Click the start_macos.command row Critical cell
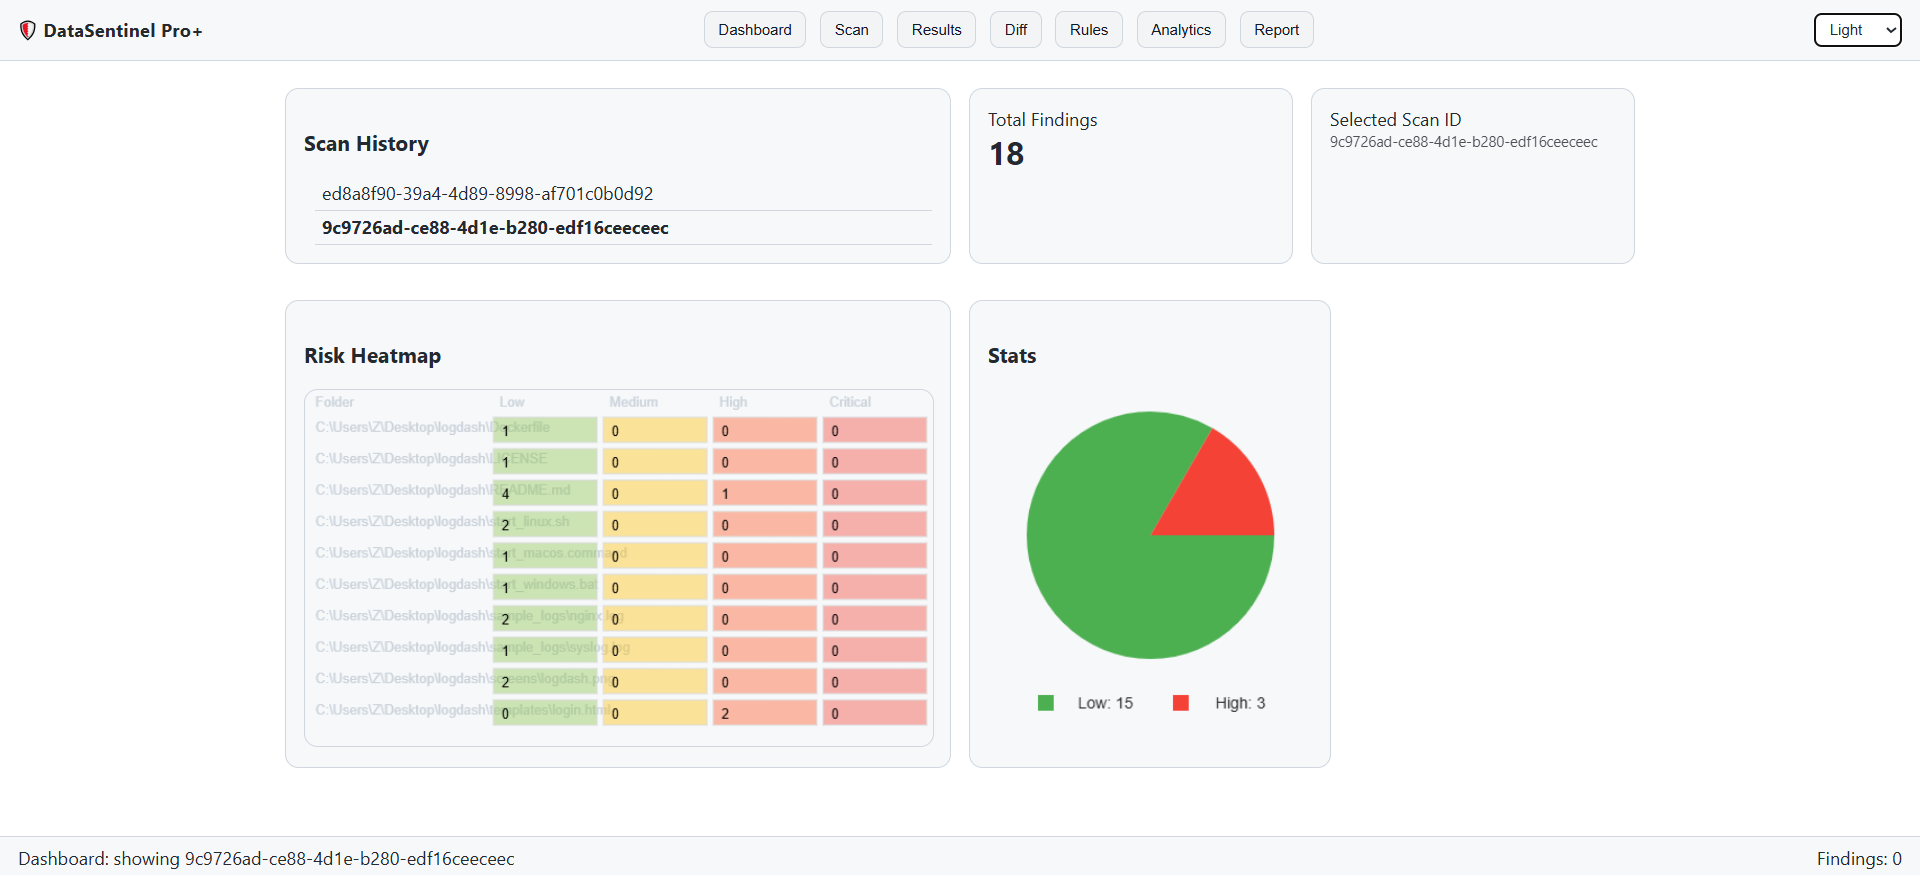Viewport: 1920px width, 875px height. click(875, 556)
